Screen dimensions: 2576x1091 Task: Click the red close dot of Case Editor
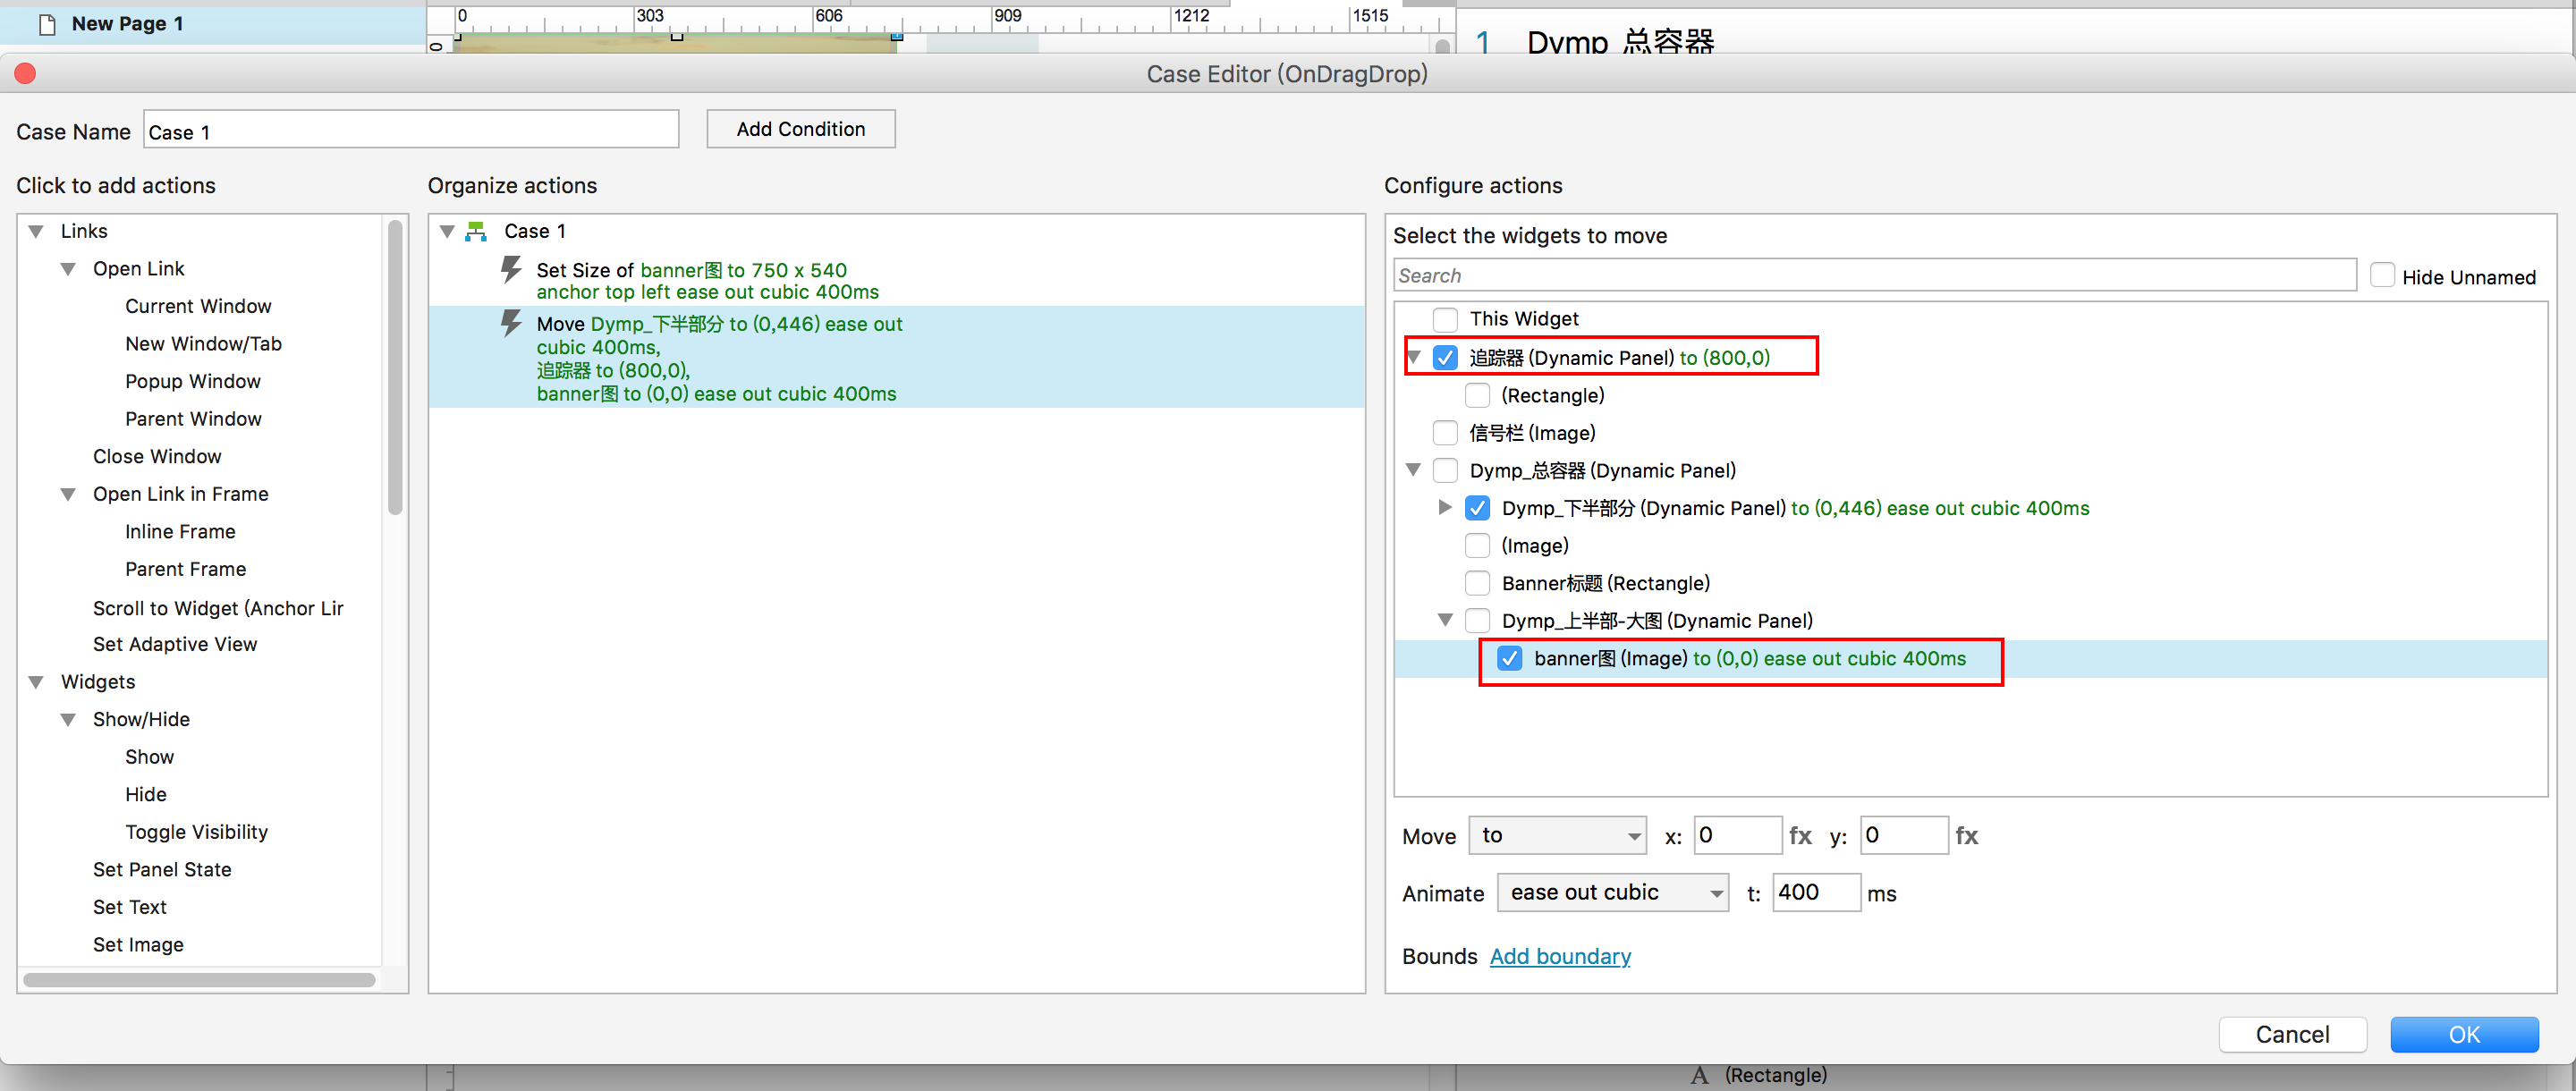point(26,73)
